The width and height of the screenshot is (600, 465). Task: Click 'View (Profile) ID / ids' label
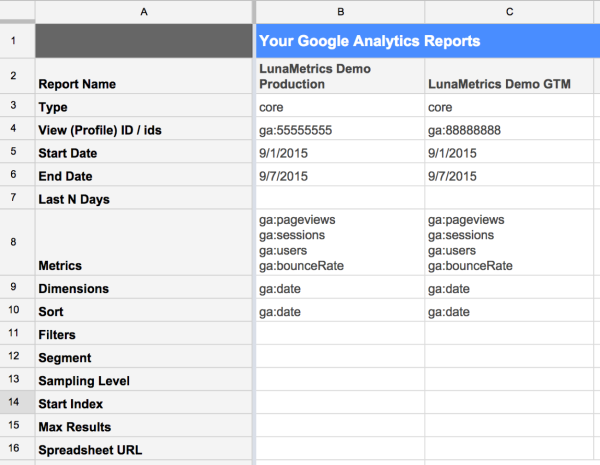point(143,128)
